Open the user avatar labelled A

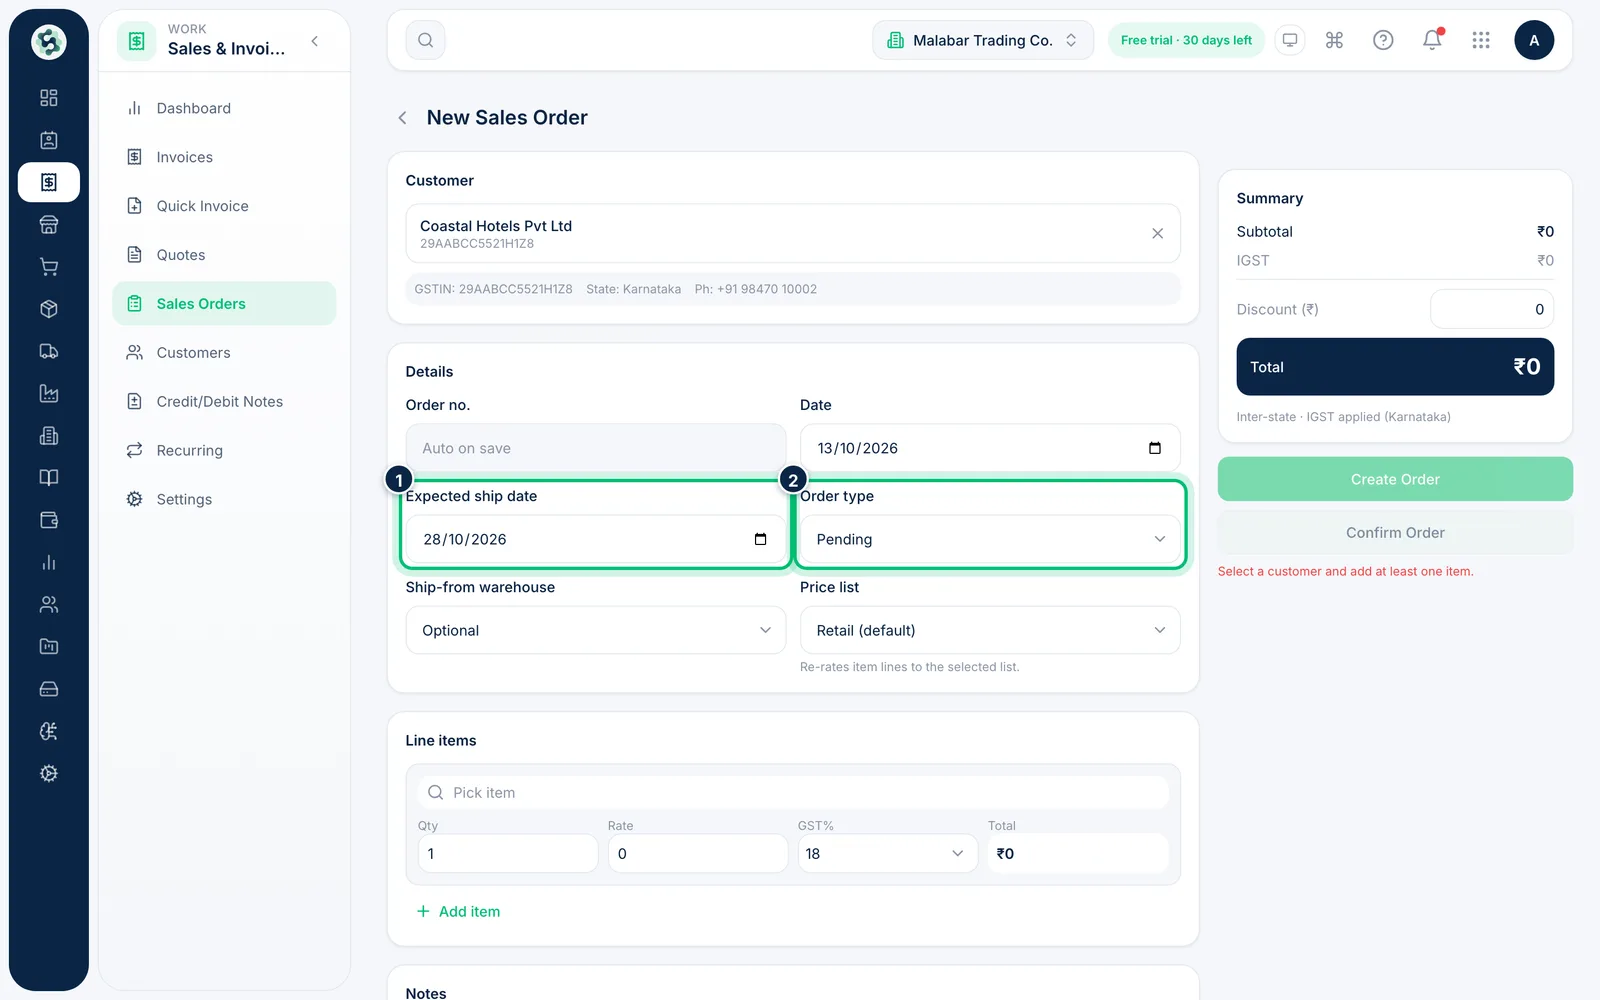[x=1534, y=40]
